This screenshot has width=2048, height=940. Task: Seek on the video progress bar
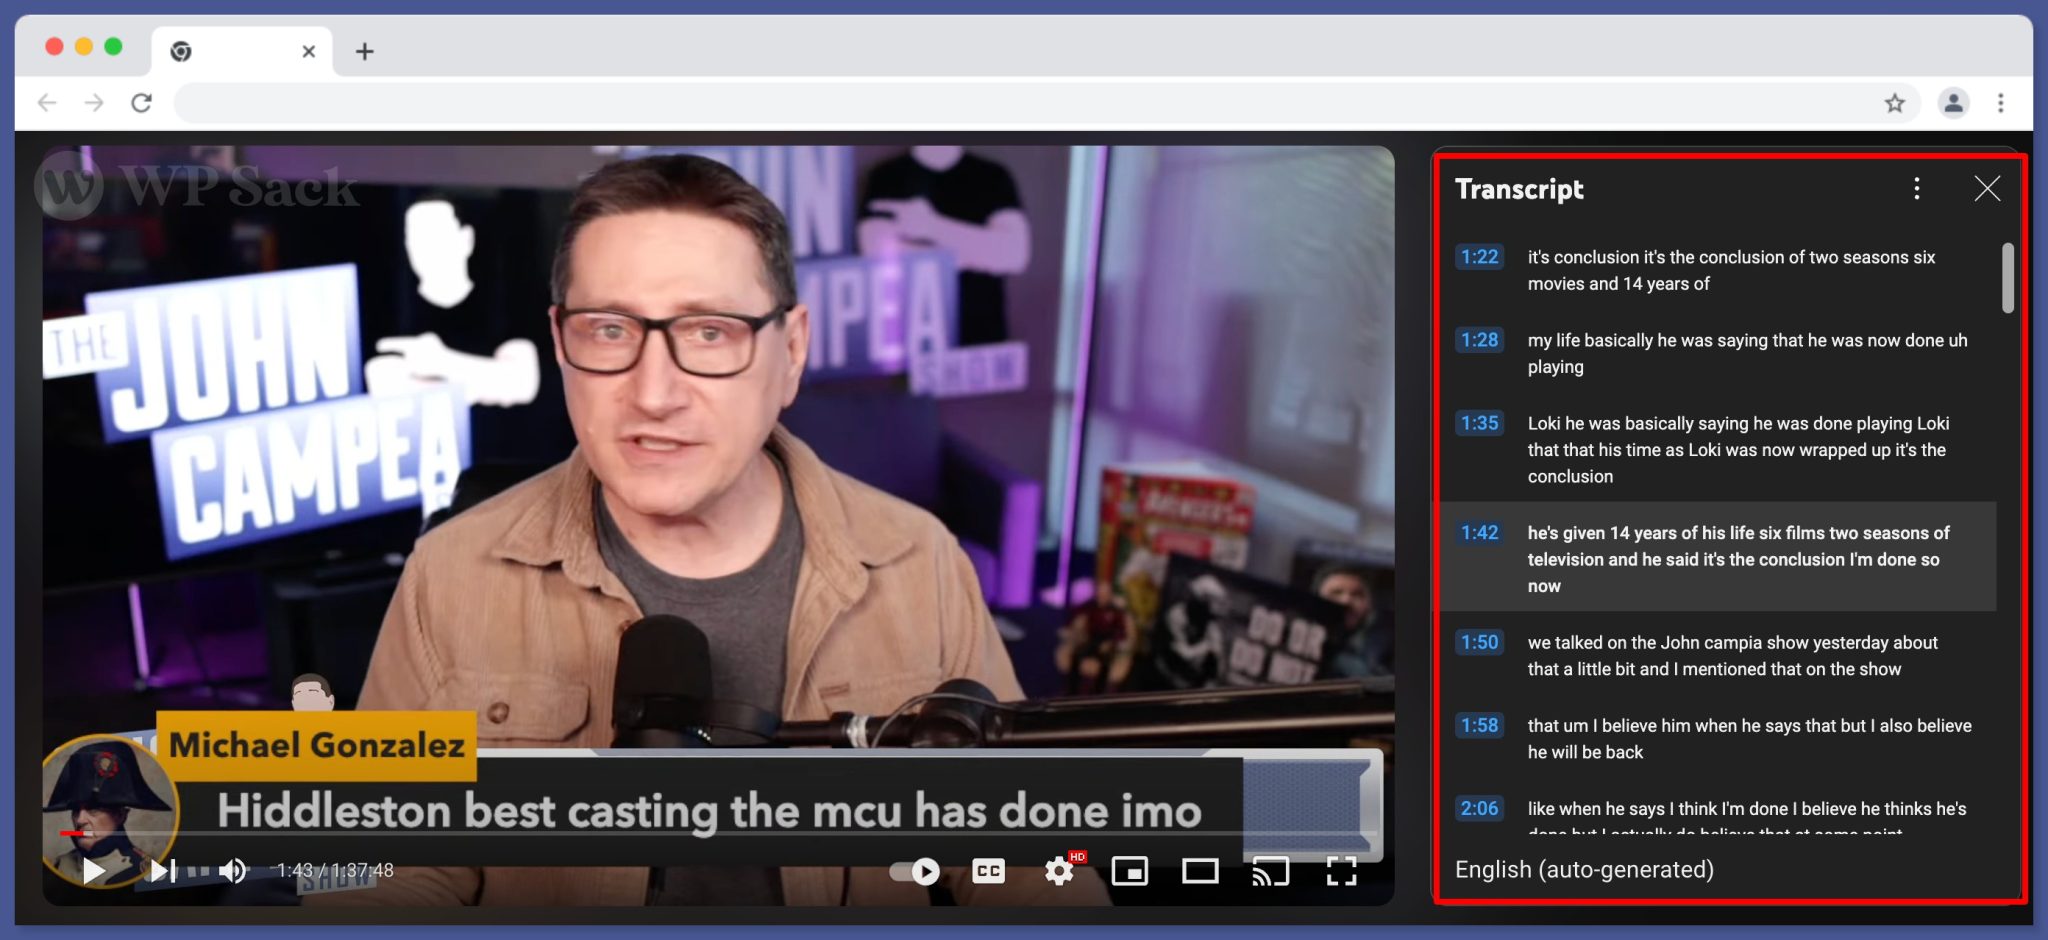point(717,833)
